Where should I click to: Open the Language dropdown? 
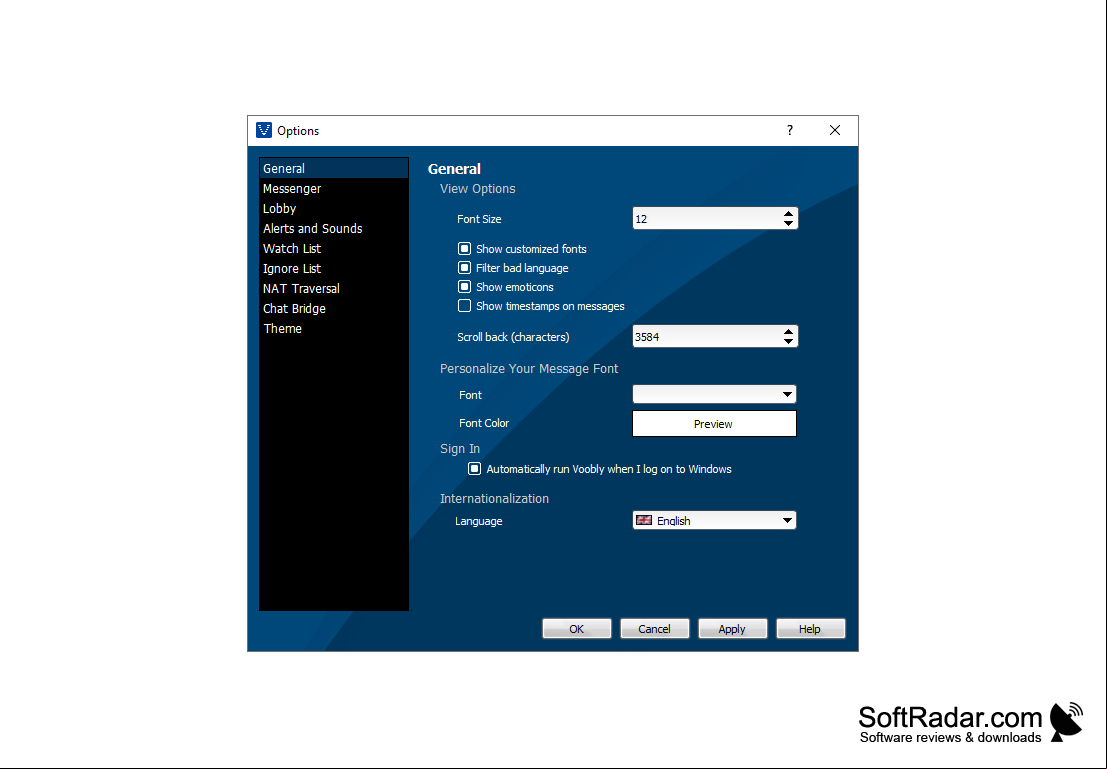[714, 520]
